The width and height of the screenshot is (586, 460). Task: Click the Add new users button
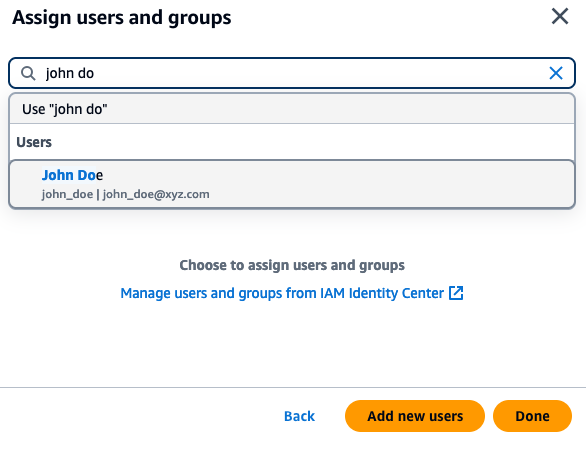point(415,416)
